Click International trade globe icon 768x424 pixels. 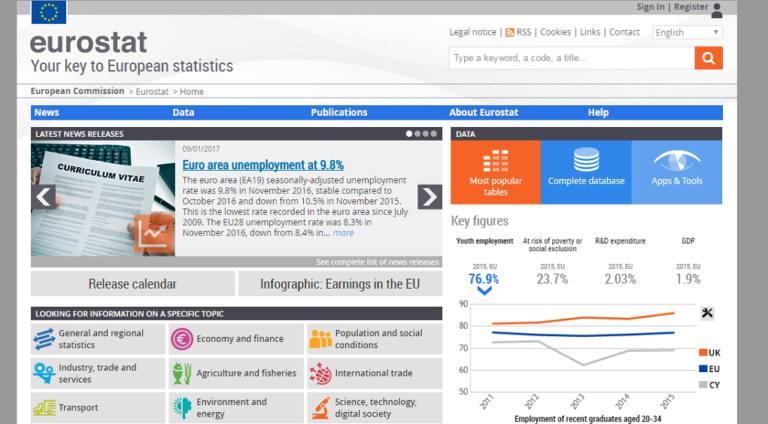click(320, 374)
